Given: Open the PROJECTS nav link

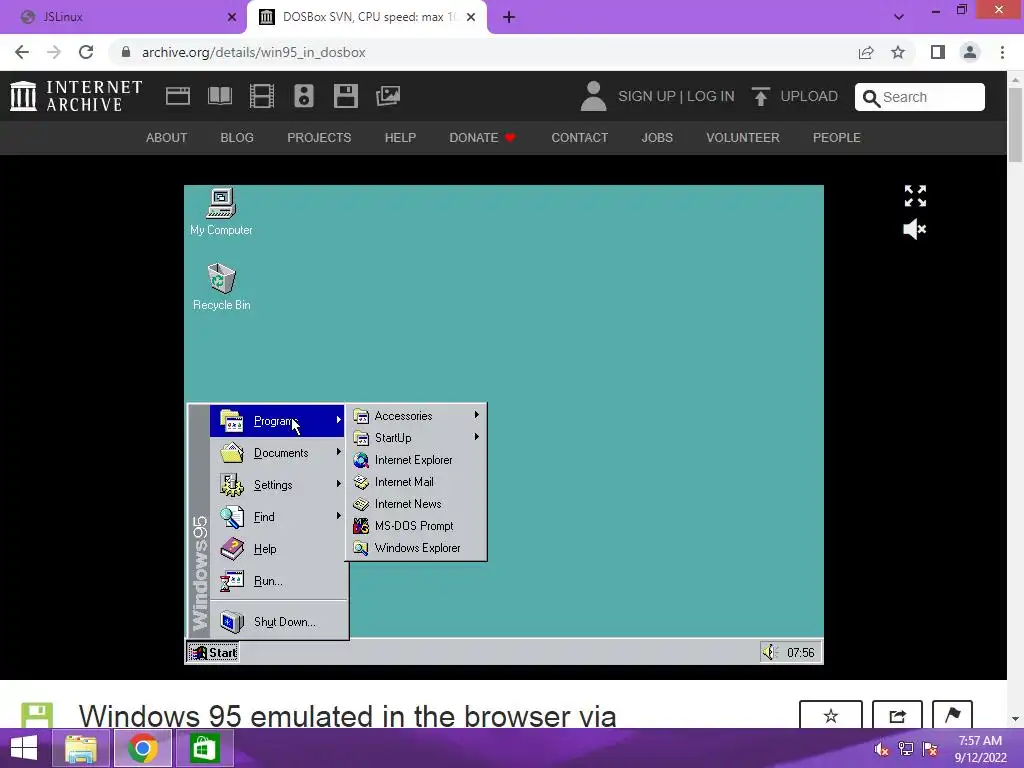Looking at the screenshot, I should (x=319, y=138).
